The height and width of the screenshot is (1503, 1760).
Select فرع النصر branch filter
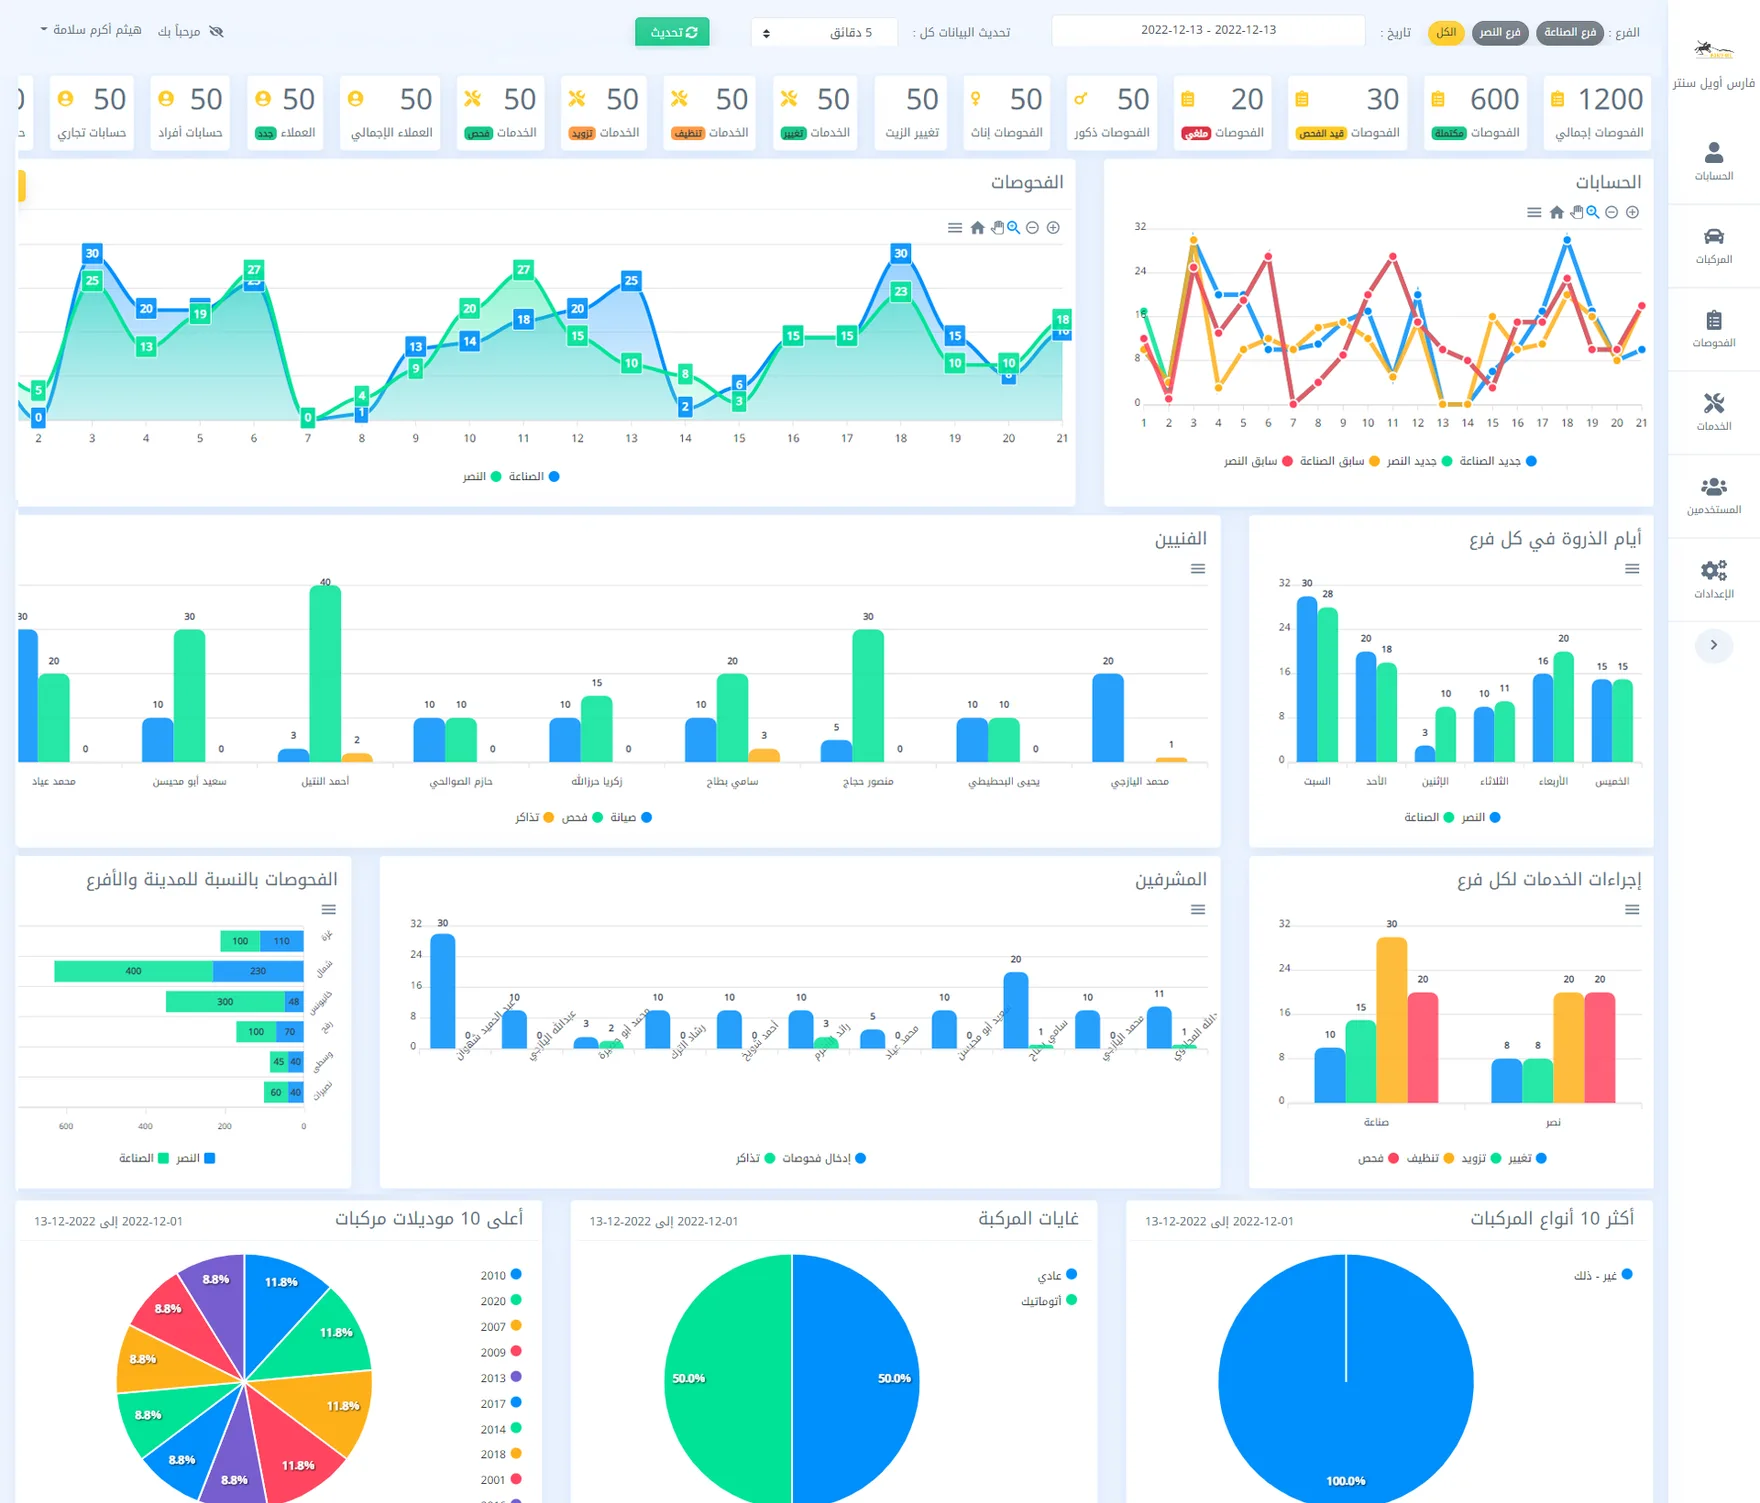pos(1499,33)
